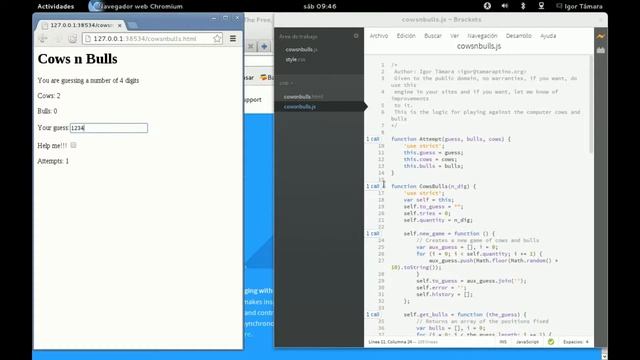640x360 pixels.
Task: Click the green lint status check icon
Action: [x=551, y=342]
